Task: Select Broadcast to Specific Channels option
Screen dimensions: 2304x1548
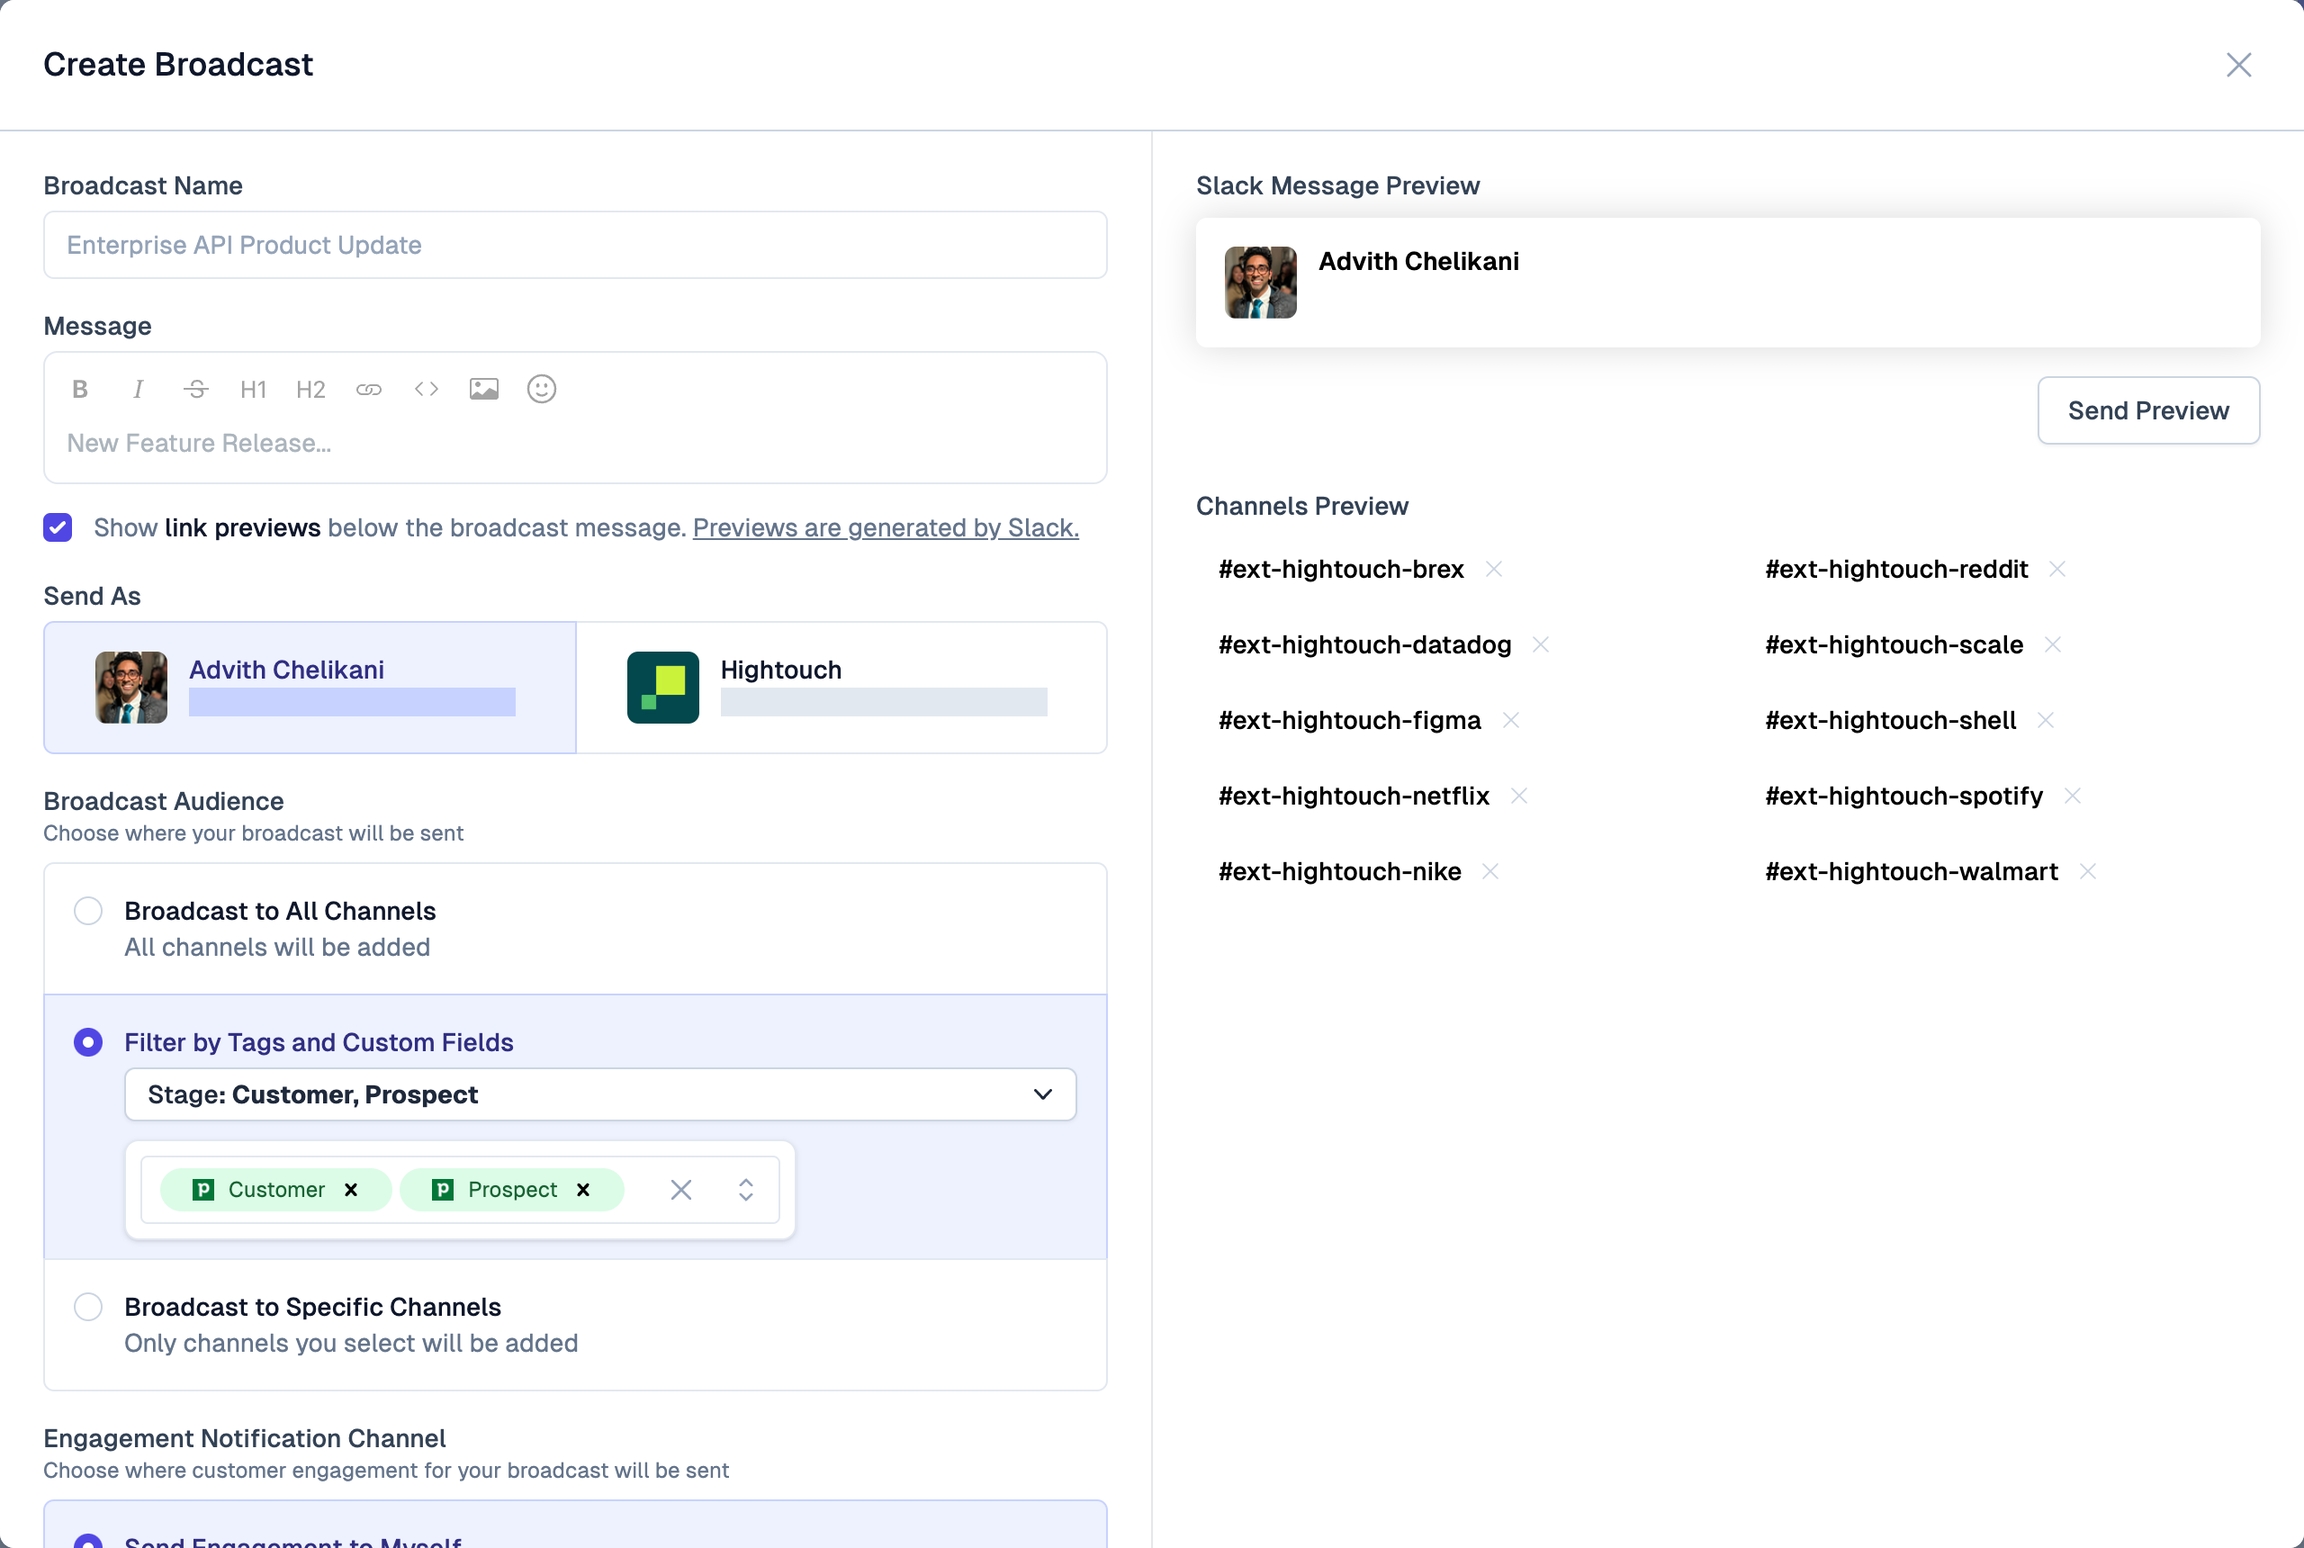Action: 88,1307
